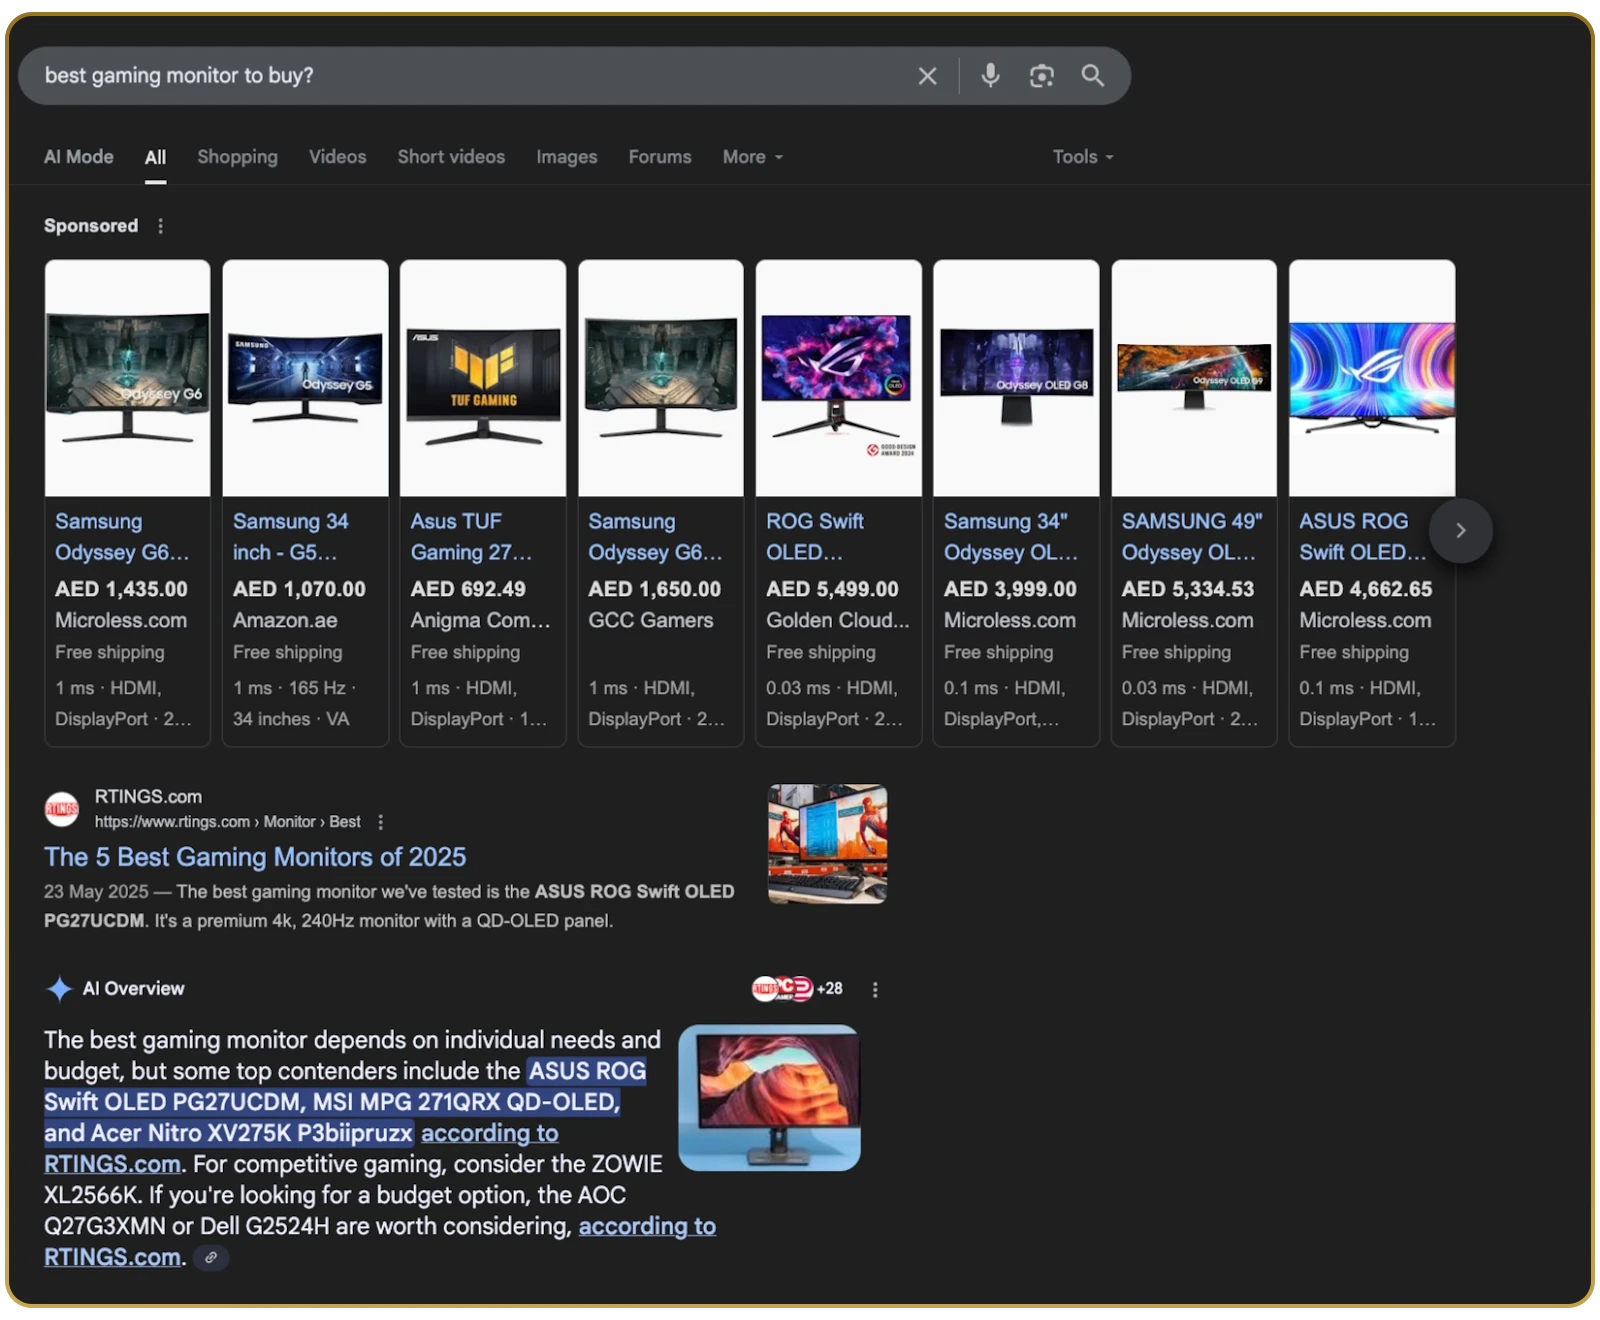Click the price AED 1,070.00
Viewport: 1600px width, 1320px height.
coord(299,590)
